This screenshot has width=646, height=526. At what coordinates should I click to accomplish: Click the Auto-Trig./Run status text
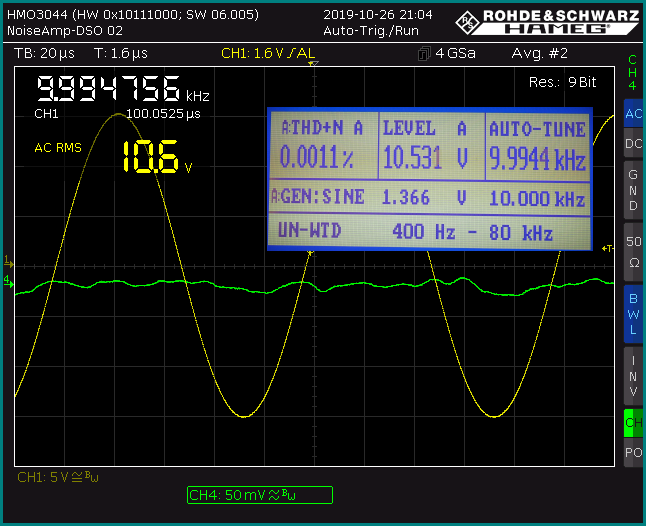pos(371,31)
